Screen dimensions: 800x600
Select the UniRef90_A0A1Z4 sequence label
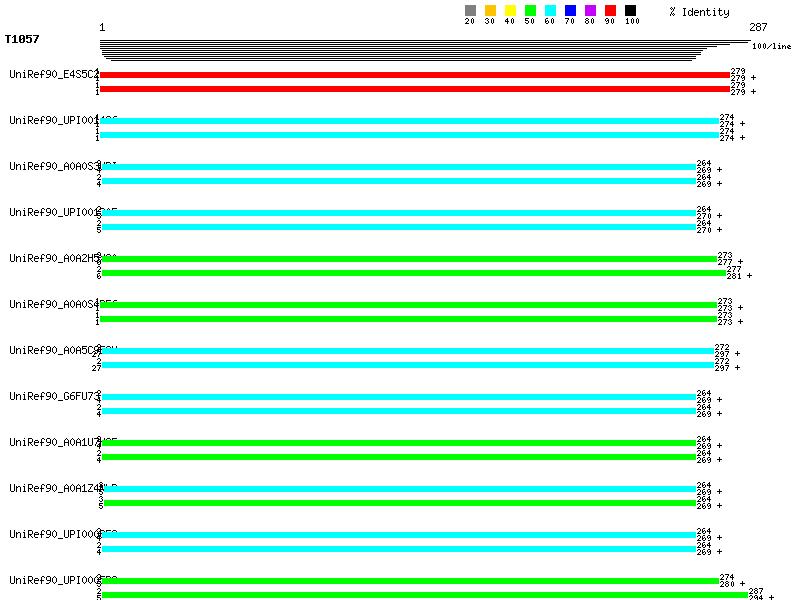pyautogui.click(x=54, y=488)
